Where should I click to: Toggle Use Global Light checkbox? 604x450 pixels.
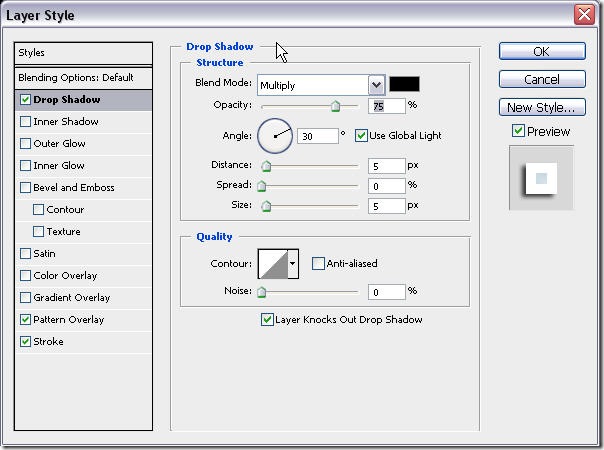pos(361,136)
